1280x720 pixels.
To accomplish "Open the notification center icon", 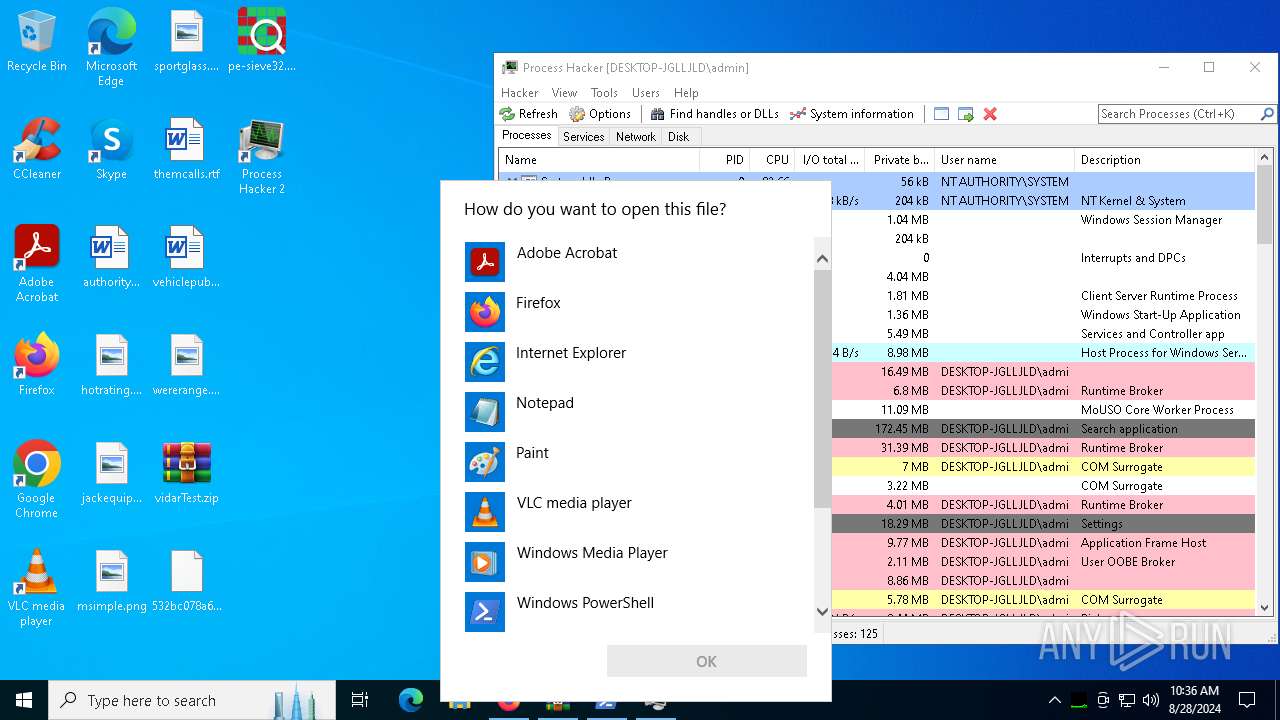I will pos(1247,700).
